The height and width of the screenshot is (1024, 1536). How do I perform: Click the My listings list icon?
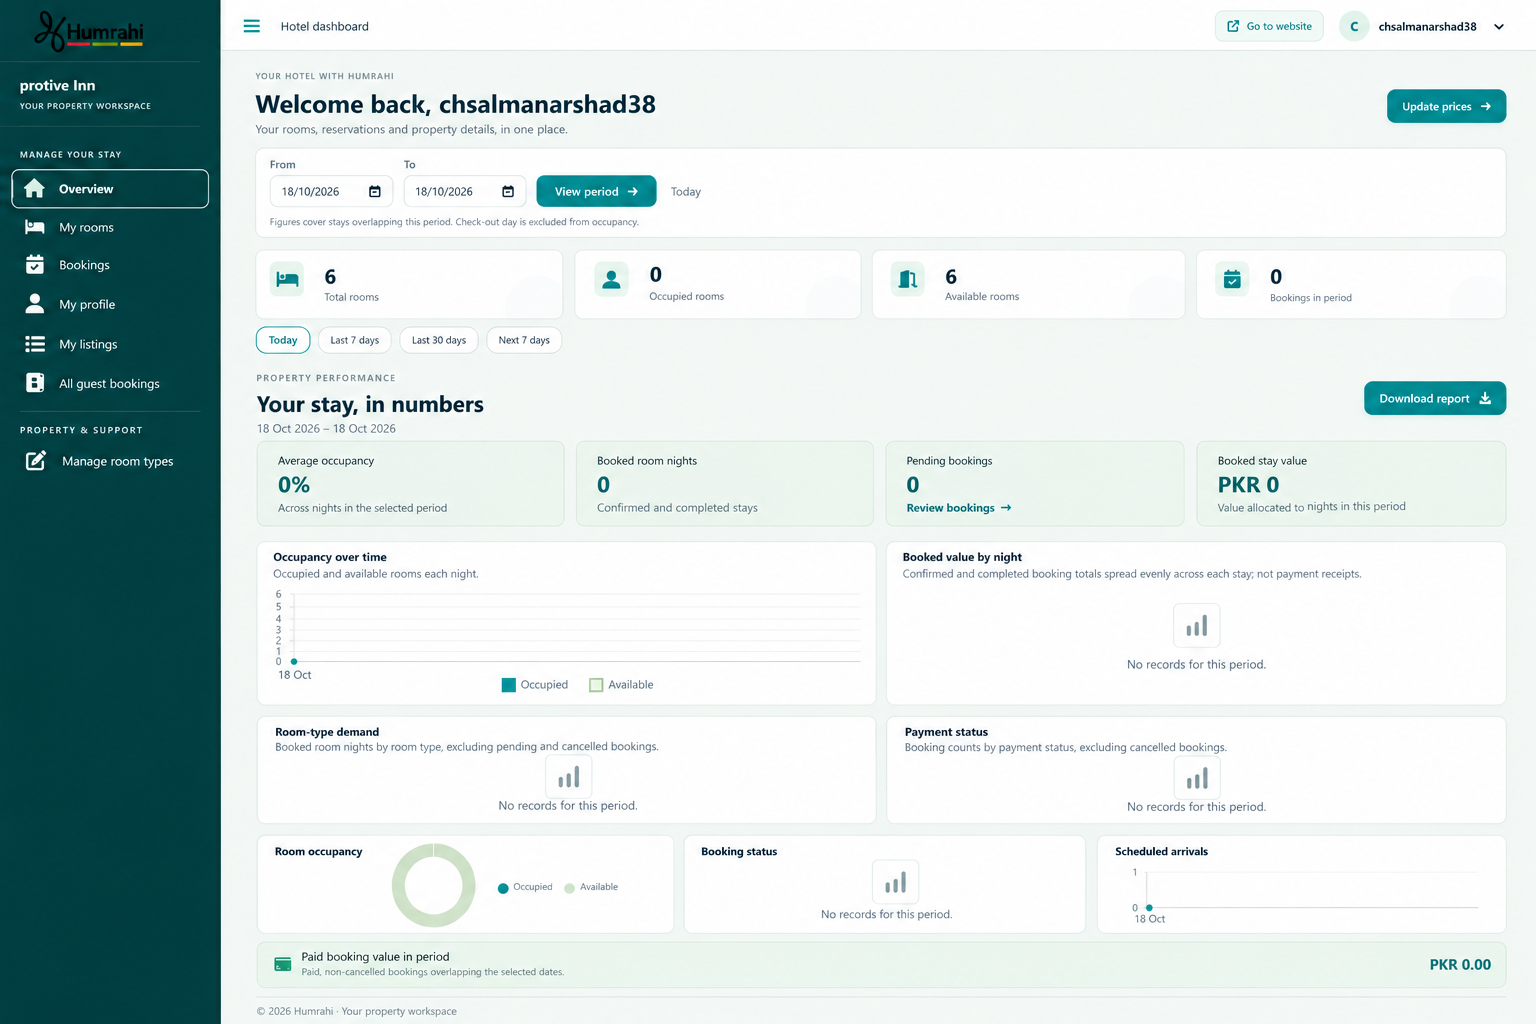[x=35, y=344]
